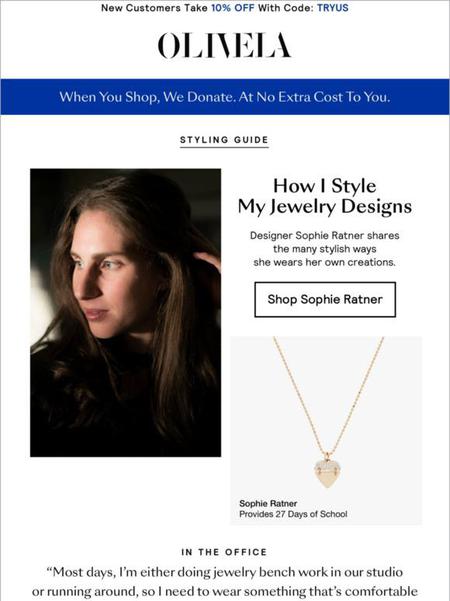Open the designer portrait photo

coord(126,312)
